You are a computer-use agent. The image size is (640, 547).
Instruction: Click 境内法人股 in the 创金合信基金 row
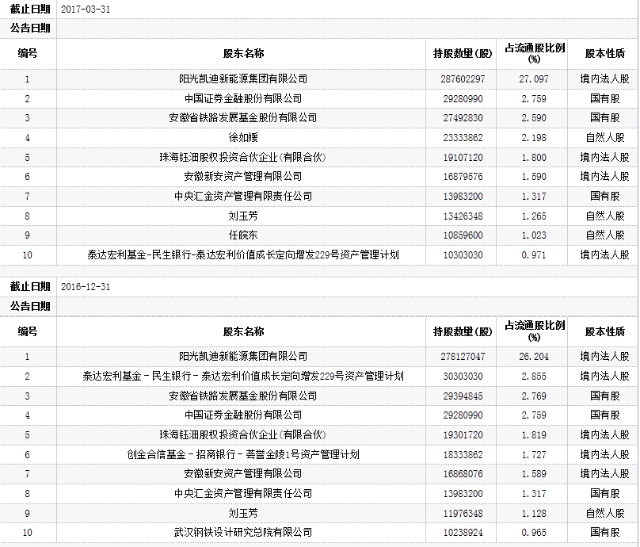[605, 454]
